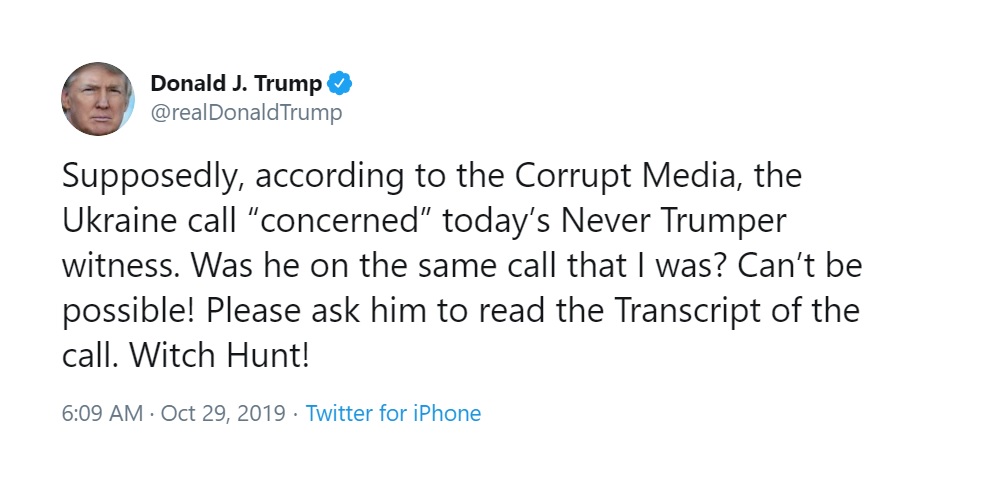Viewport: 1000px width, 499px height.
Task: Click the @realDonaldTrump handle
Action: point(246,113)
